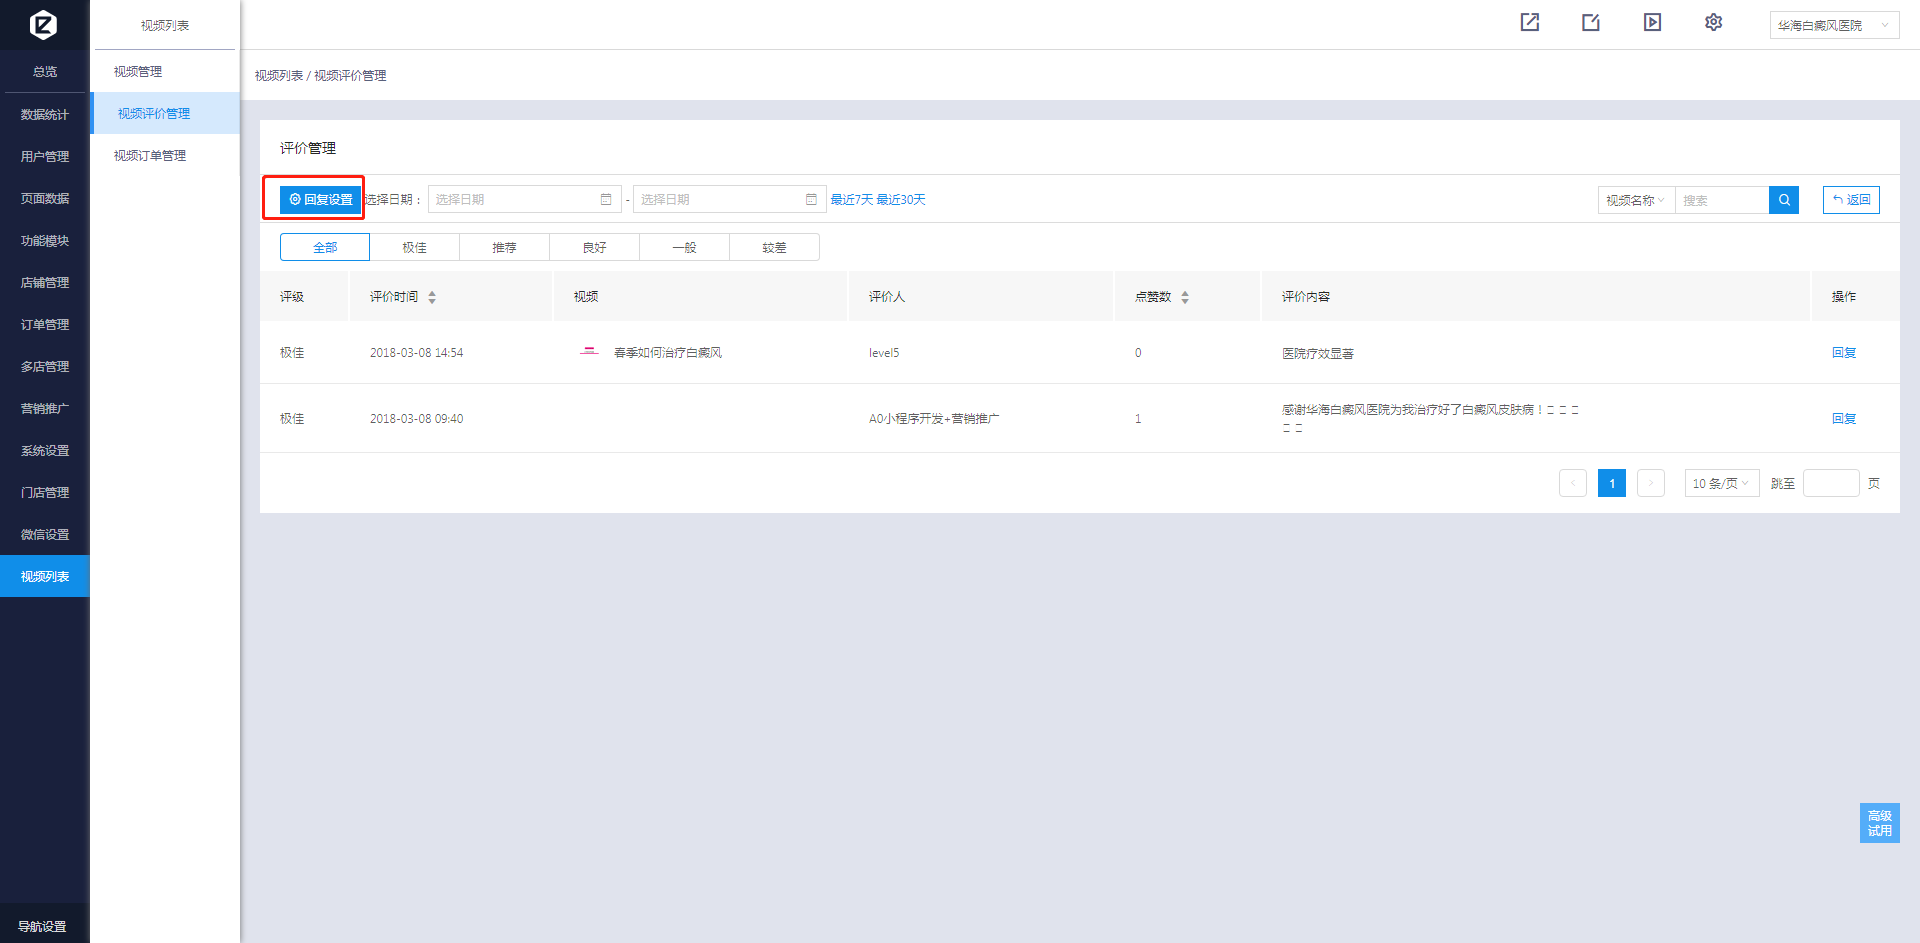
Task: Expand the 华海白癜风医院 account dropdown
Action: pyautogui.click(x=1834, y=25)
